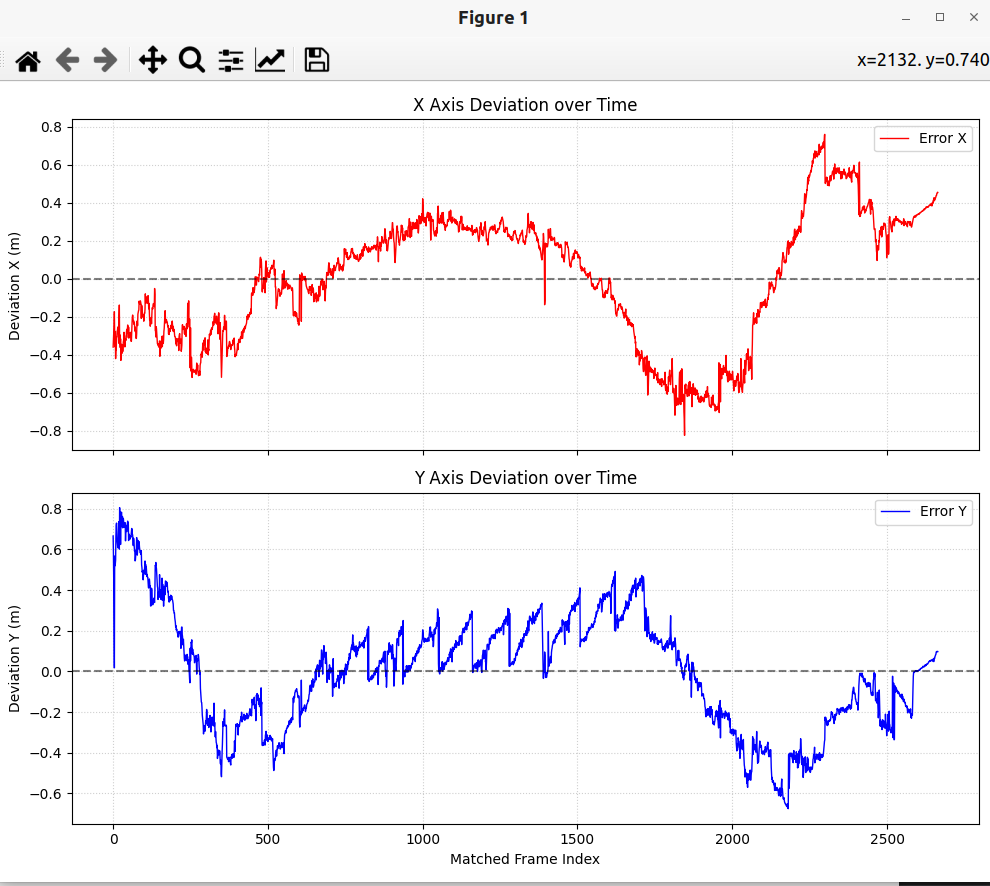Click the Figure 1 window title
This screenshot has width=990, height=886.
[x=493, y=18]
